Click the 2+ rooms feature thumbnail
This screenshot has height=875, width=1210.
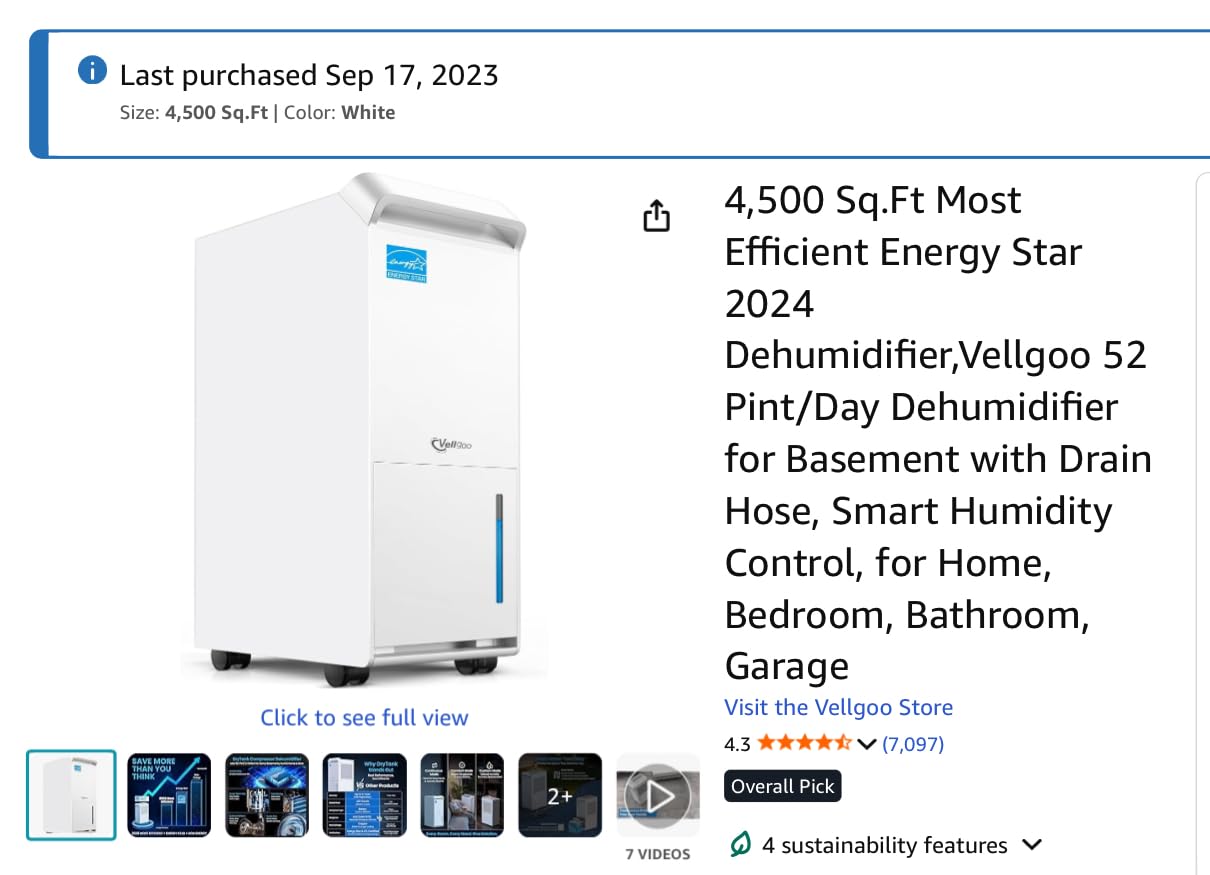[x=560, y=793]
